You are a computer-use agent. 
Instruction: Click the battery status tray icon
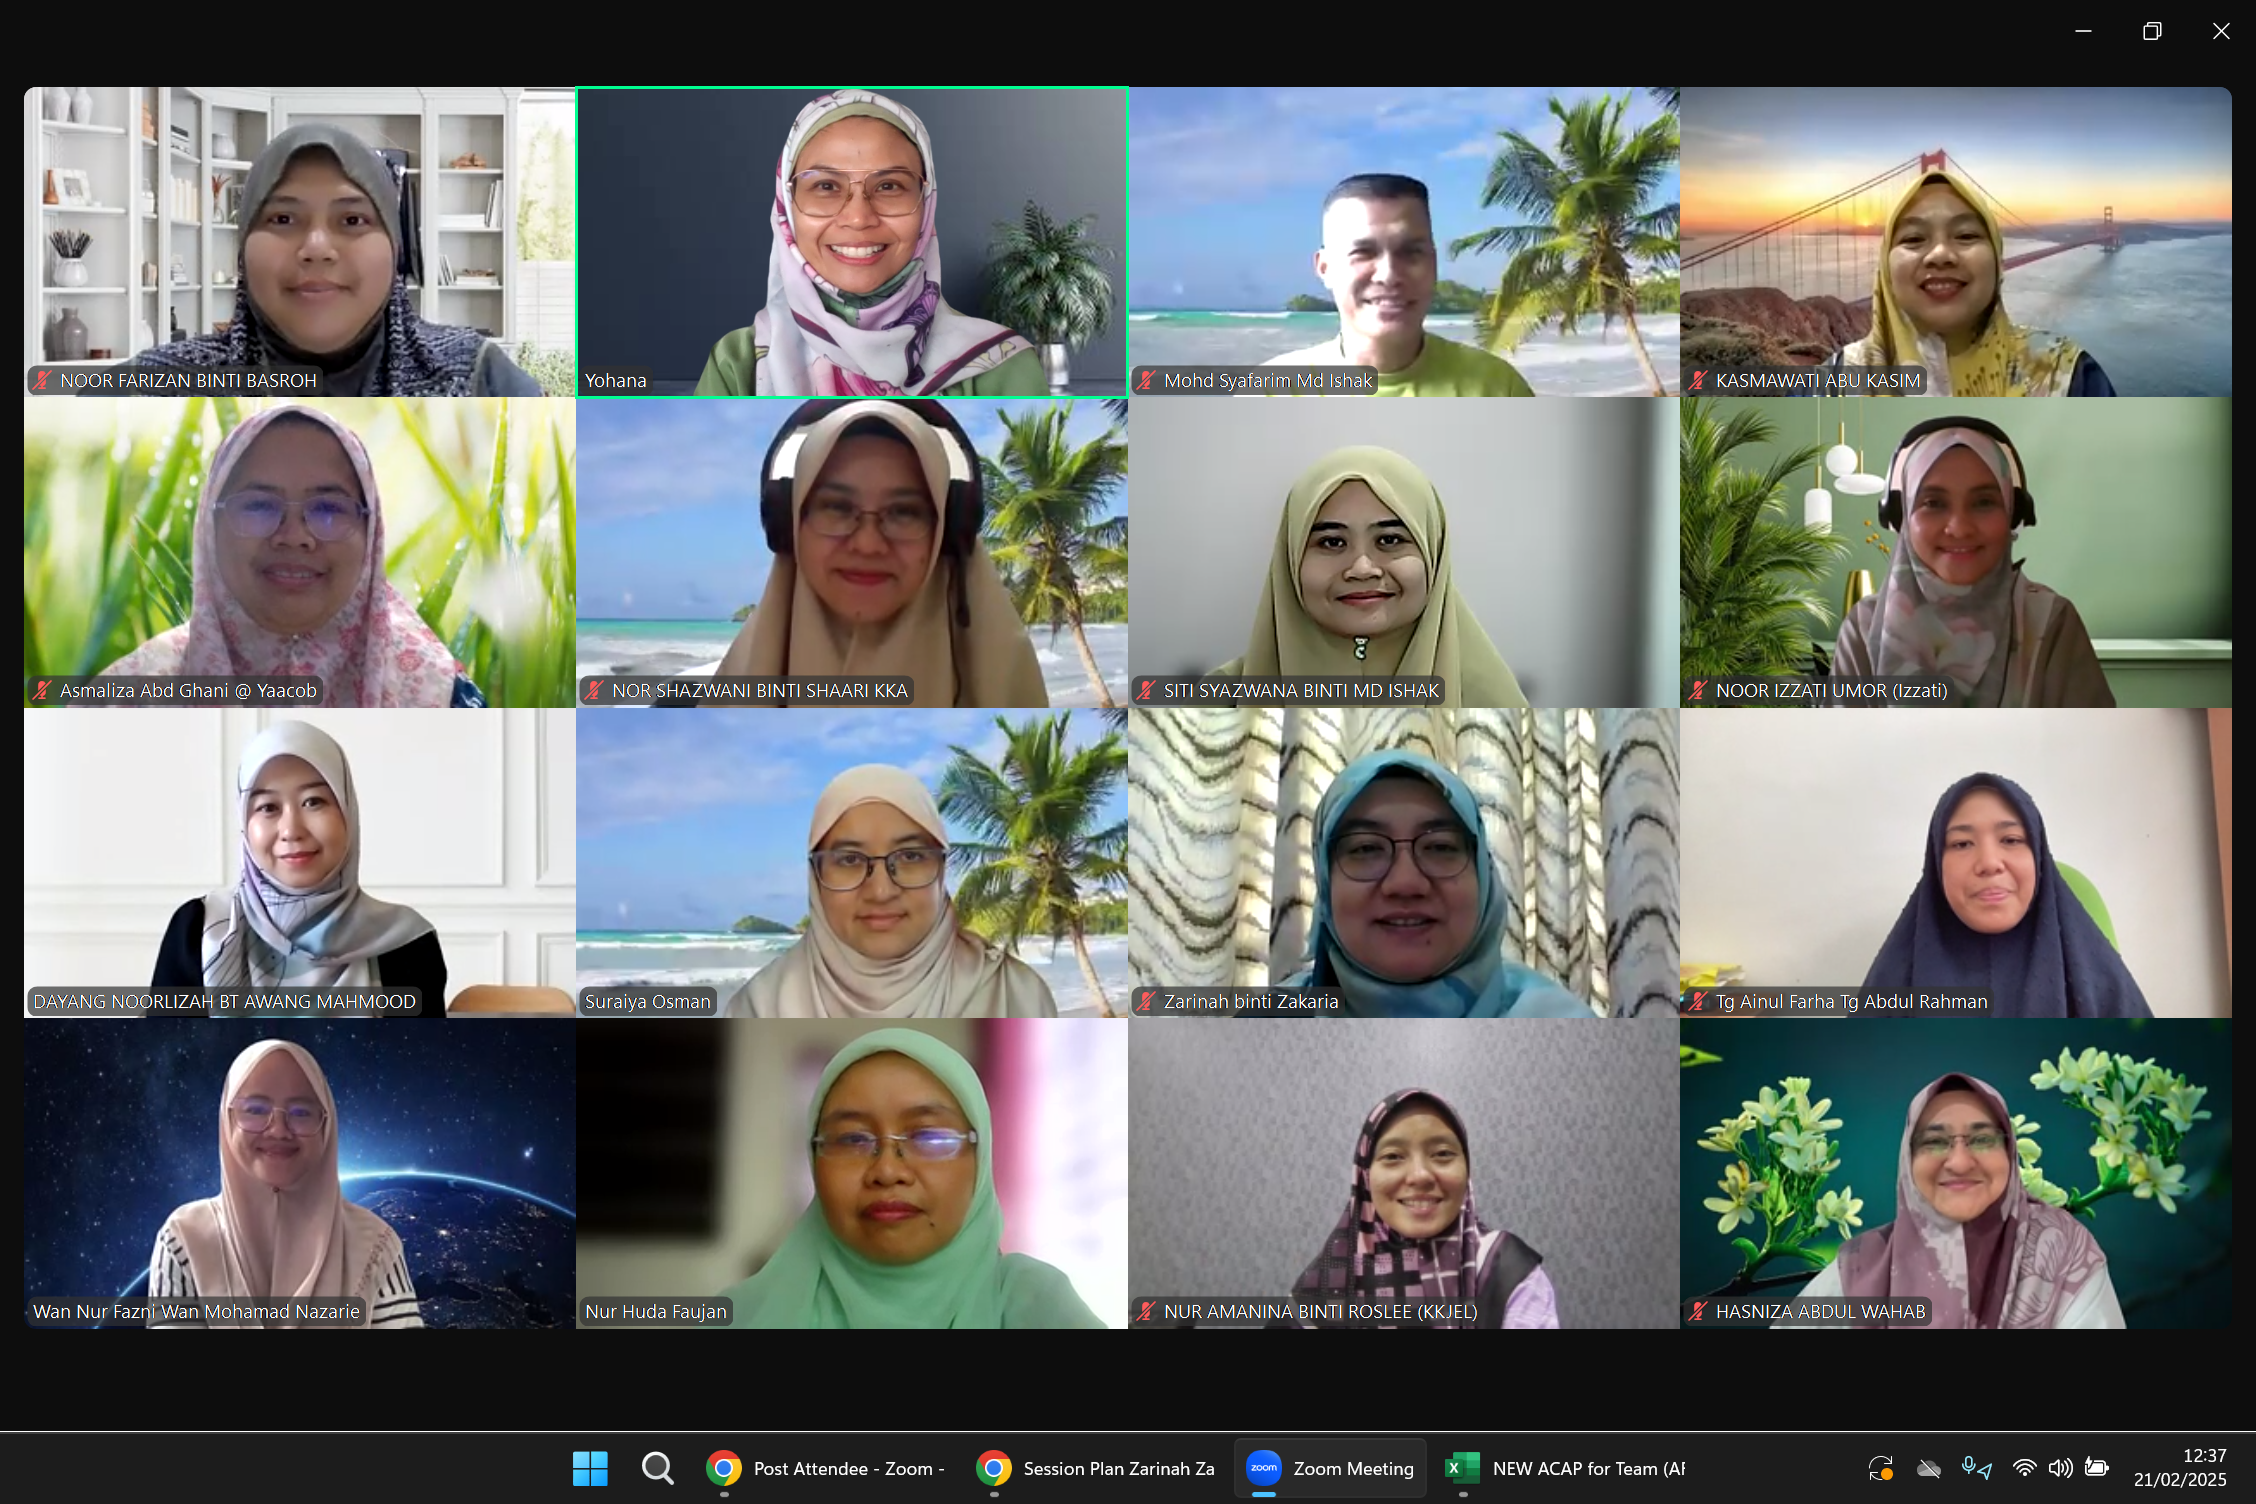pyautogui.click(x=2097, y=1468)
